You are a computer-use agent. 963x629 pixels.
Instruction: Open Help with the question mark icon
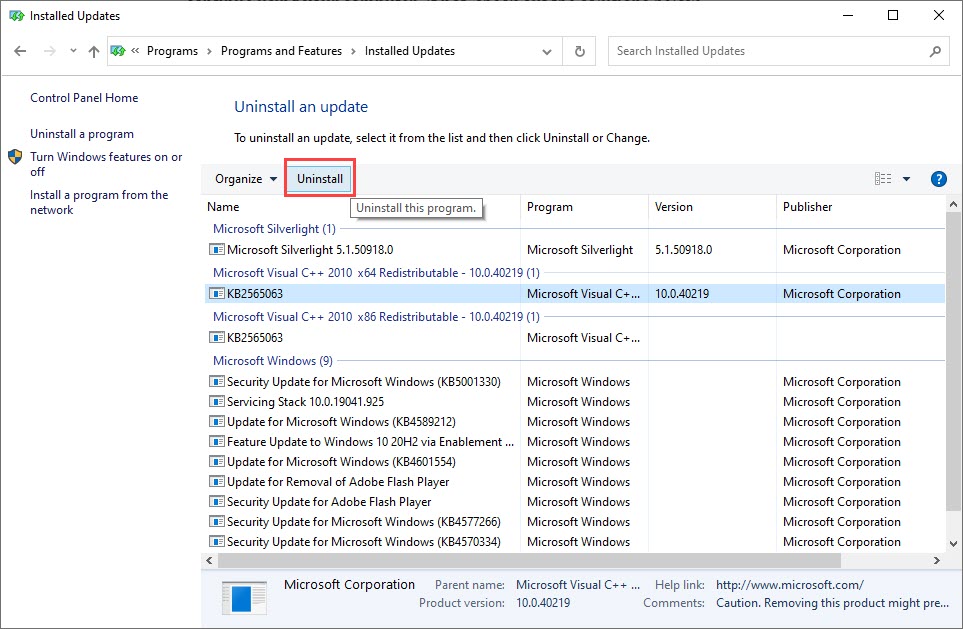(x=938, y=179)
